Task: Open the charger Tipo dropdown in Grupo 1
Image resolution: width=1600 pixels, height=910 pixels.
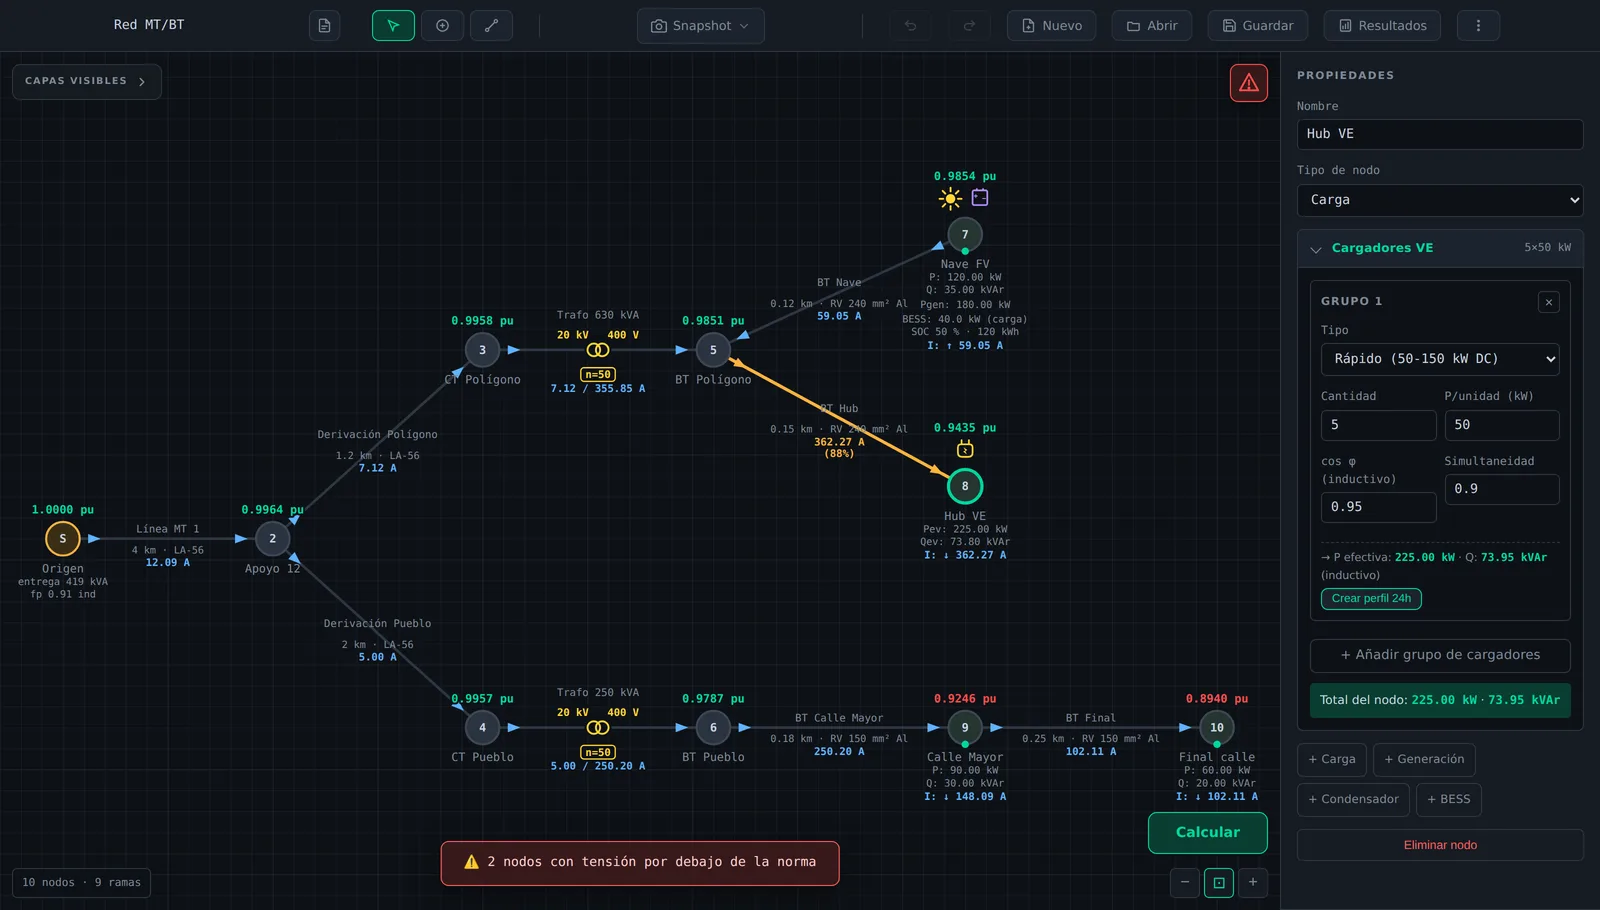Action: click(x=1440, y=359)
